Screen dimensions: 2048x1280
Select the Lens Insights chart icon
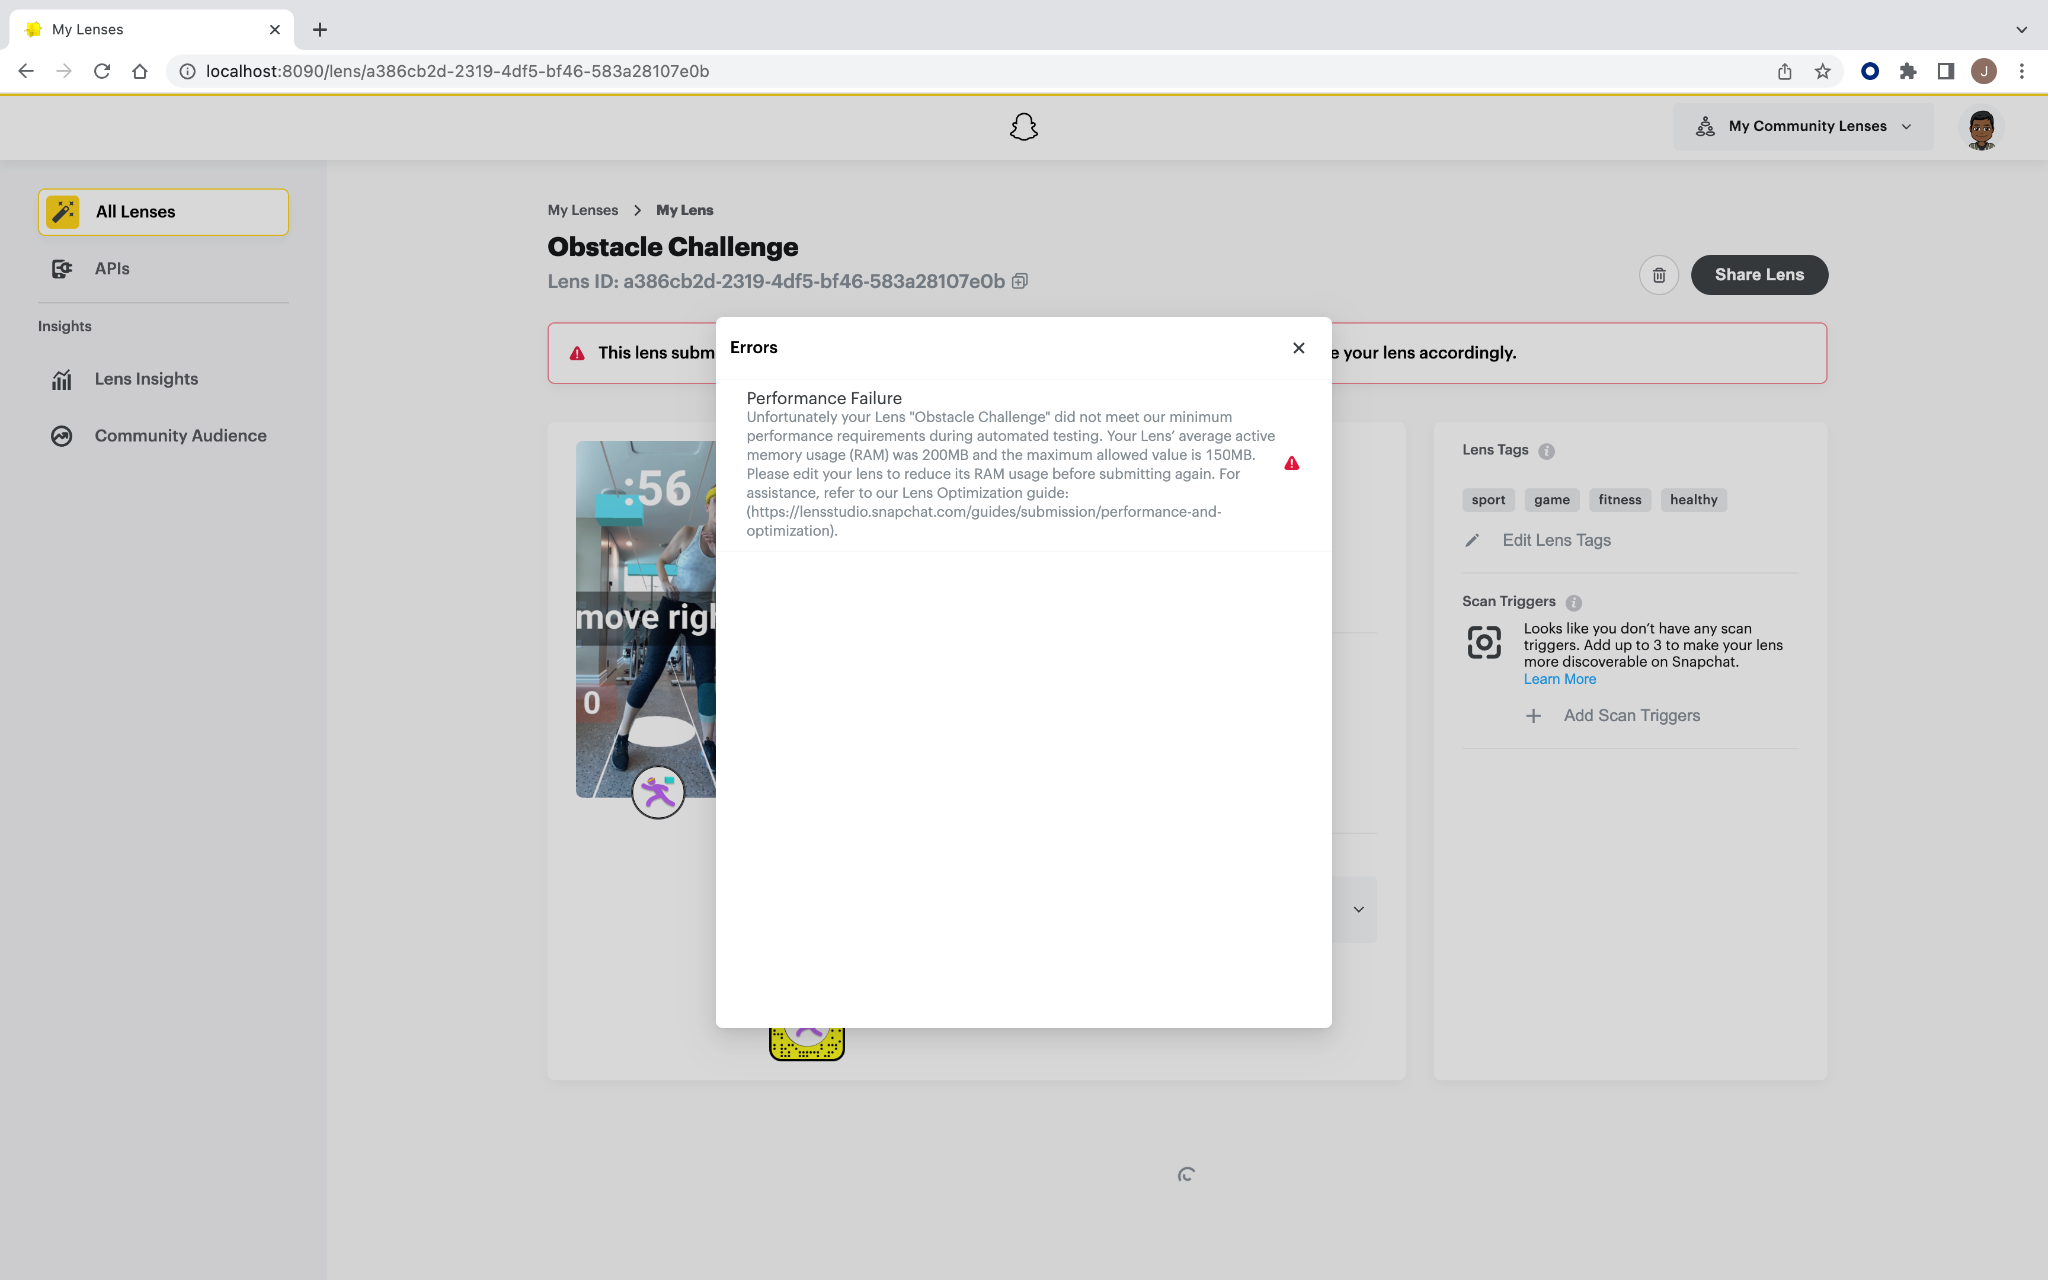click(61, 379)
